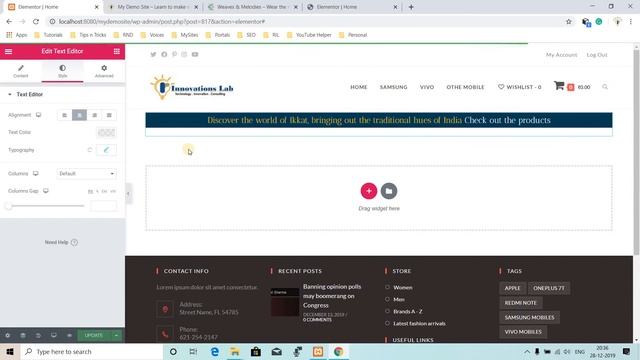Edit typography with pencil button
This screenshot has height=360, width=640.
[106, 150]
